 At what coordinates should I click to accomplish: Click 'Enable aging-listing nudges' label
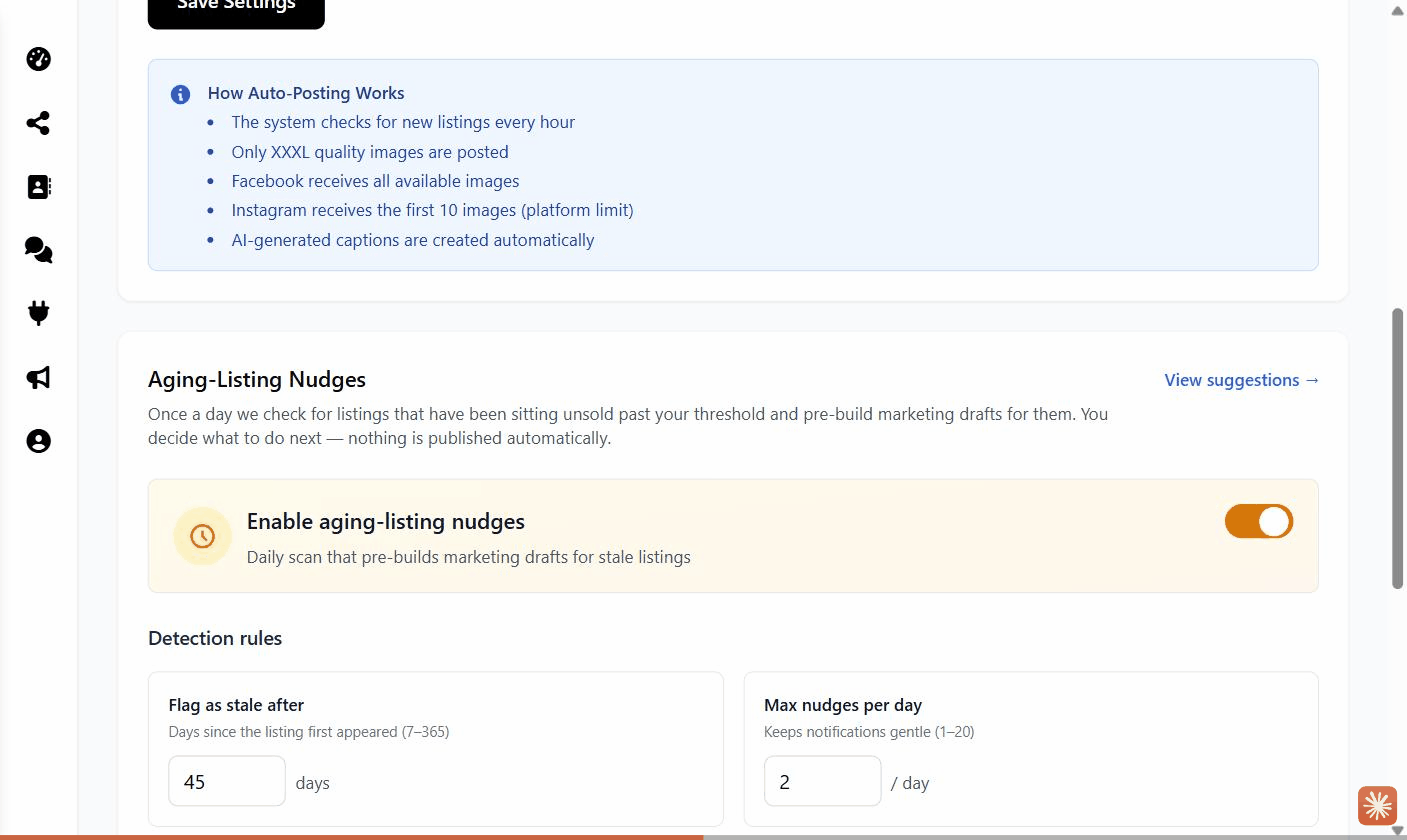pyautogui.click(x=386, y=521)
